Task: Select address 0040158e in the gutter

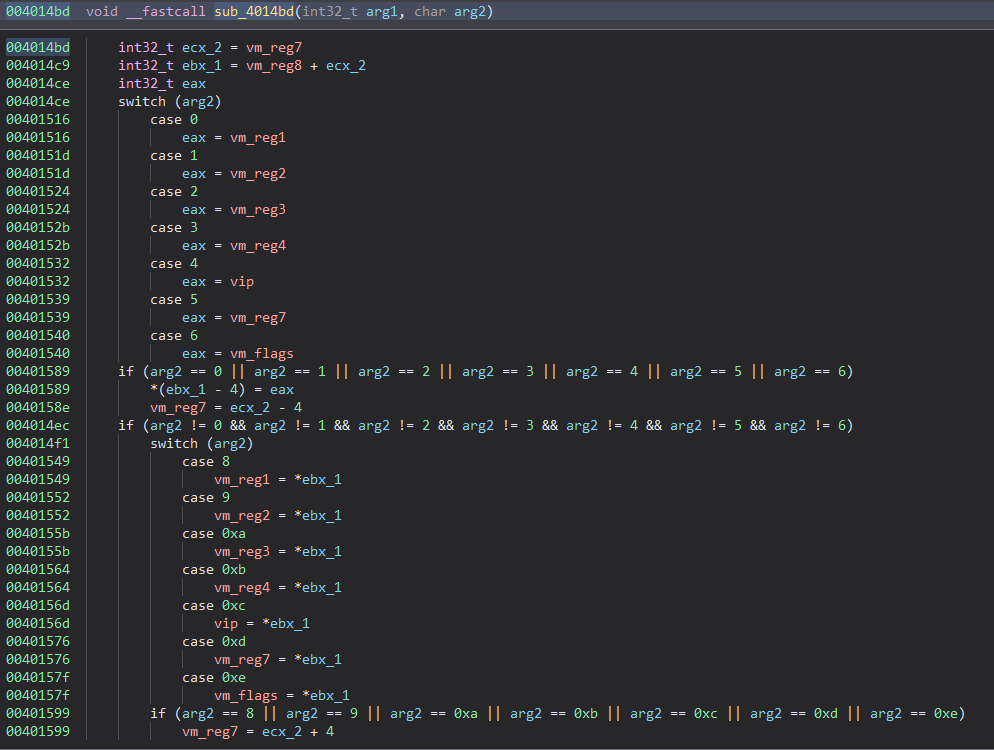Action: [38, 408]
